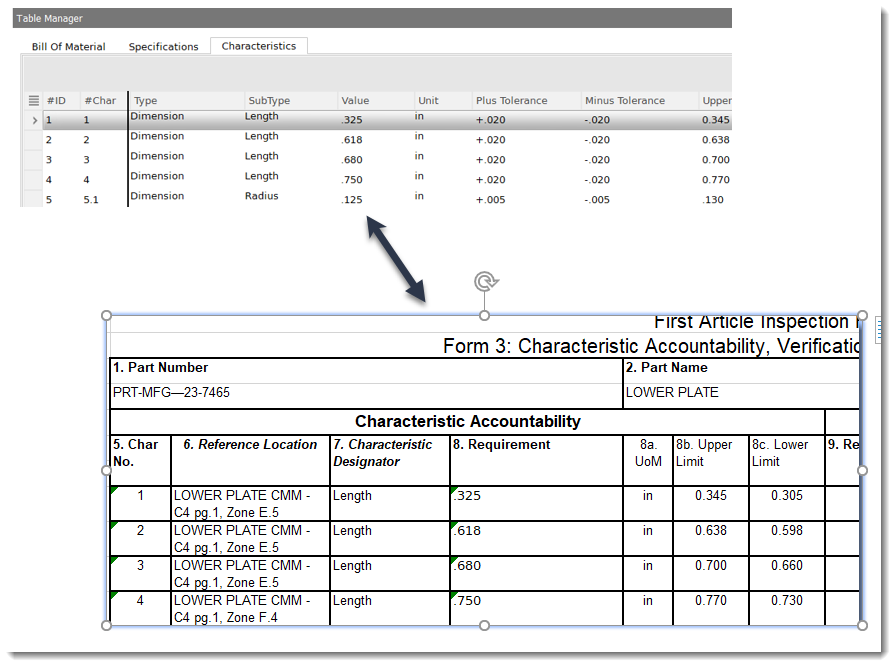Click the row selector arrow beside row 1

34,119
